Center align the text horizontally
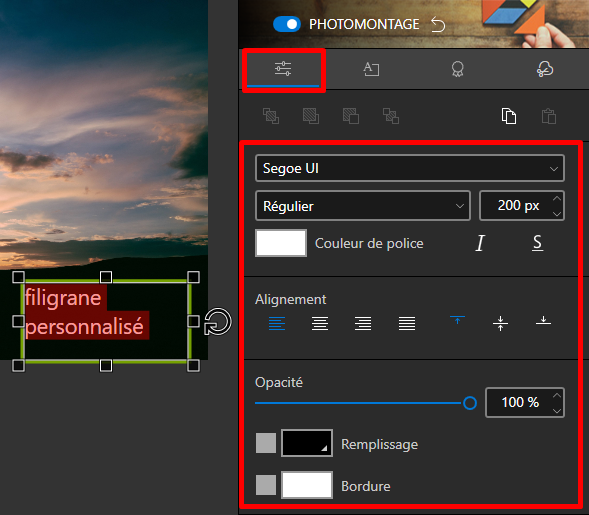This screenshot has height=515, width=589. pyautogui.click(x=320, y=323)
